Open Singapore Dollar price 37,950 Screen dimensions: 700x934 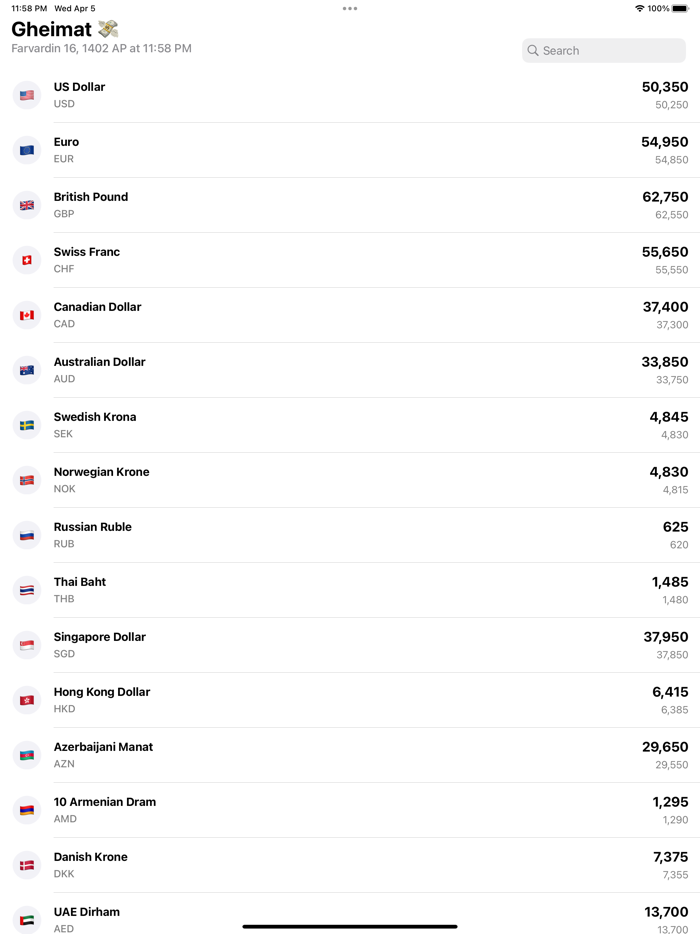[665, 637]
